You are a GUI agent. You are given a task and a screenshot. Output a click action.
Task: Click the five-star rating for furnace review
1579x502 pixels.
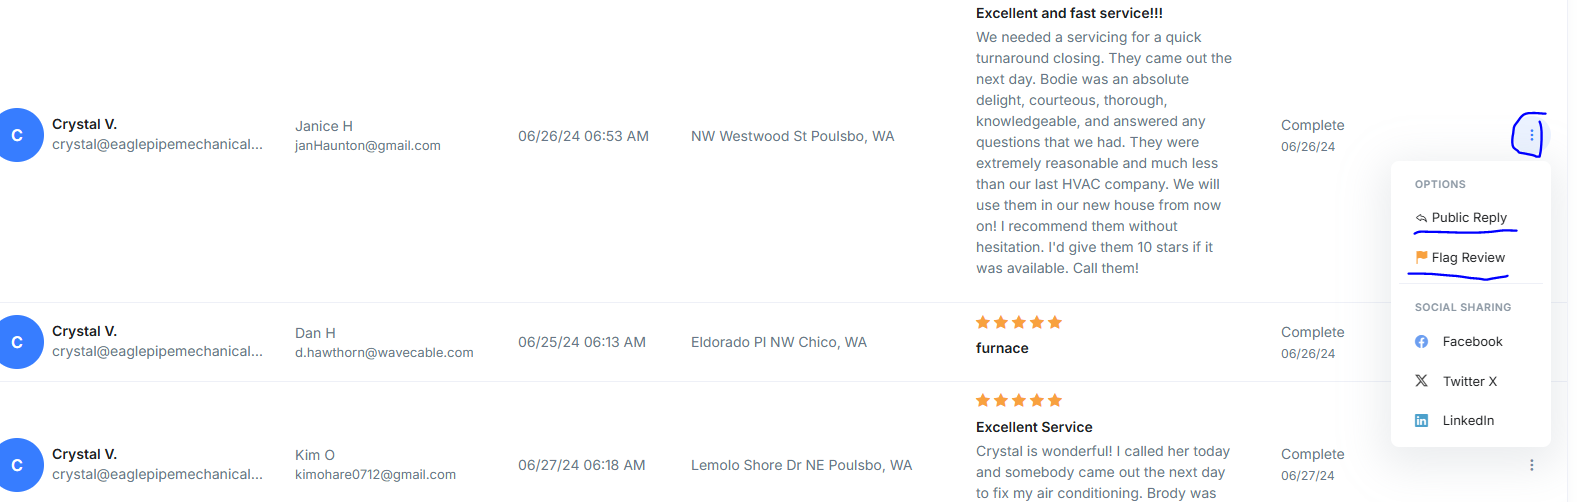pyautogui.click(x=1018, y=322)
